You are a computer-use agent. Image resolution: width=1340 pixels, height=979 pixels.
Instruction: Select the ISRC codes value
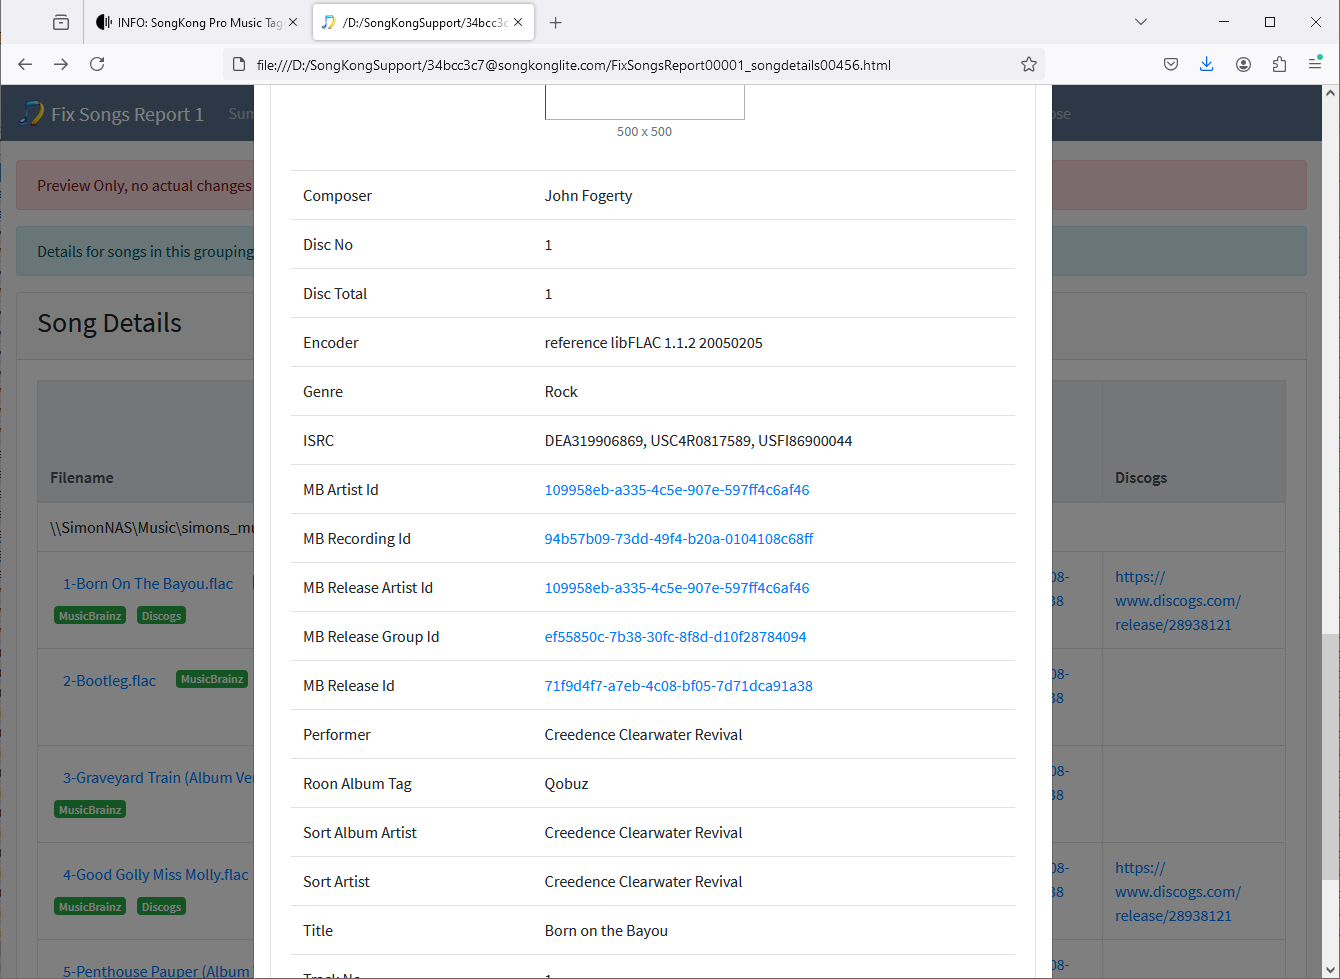pos(698,441)
